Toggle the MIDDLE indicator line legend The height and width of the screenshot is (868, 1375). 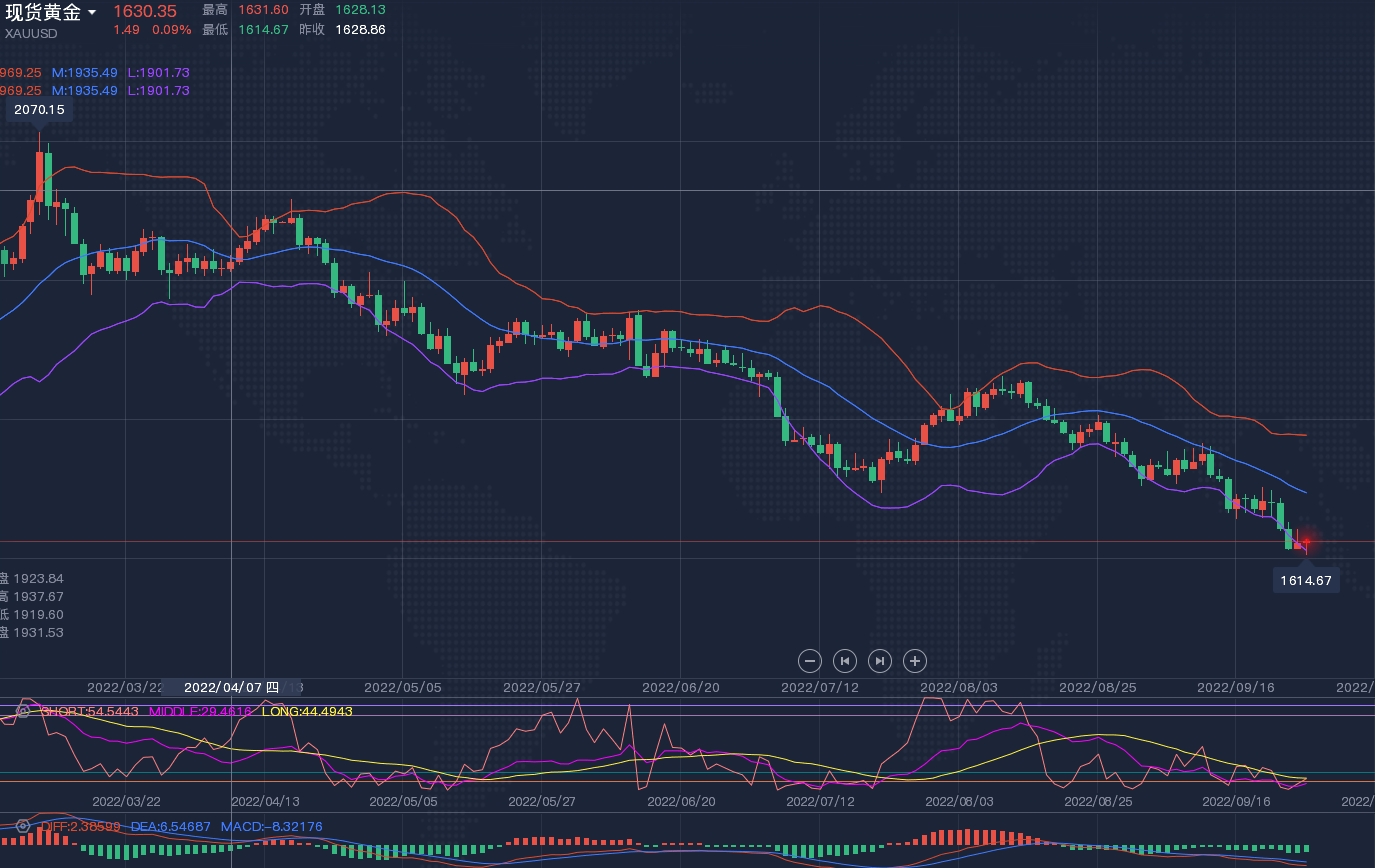click(x=200, y=711)
